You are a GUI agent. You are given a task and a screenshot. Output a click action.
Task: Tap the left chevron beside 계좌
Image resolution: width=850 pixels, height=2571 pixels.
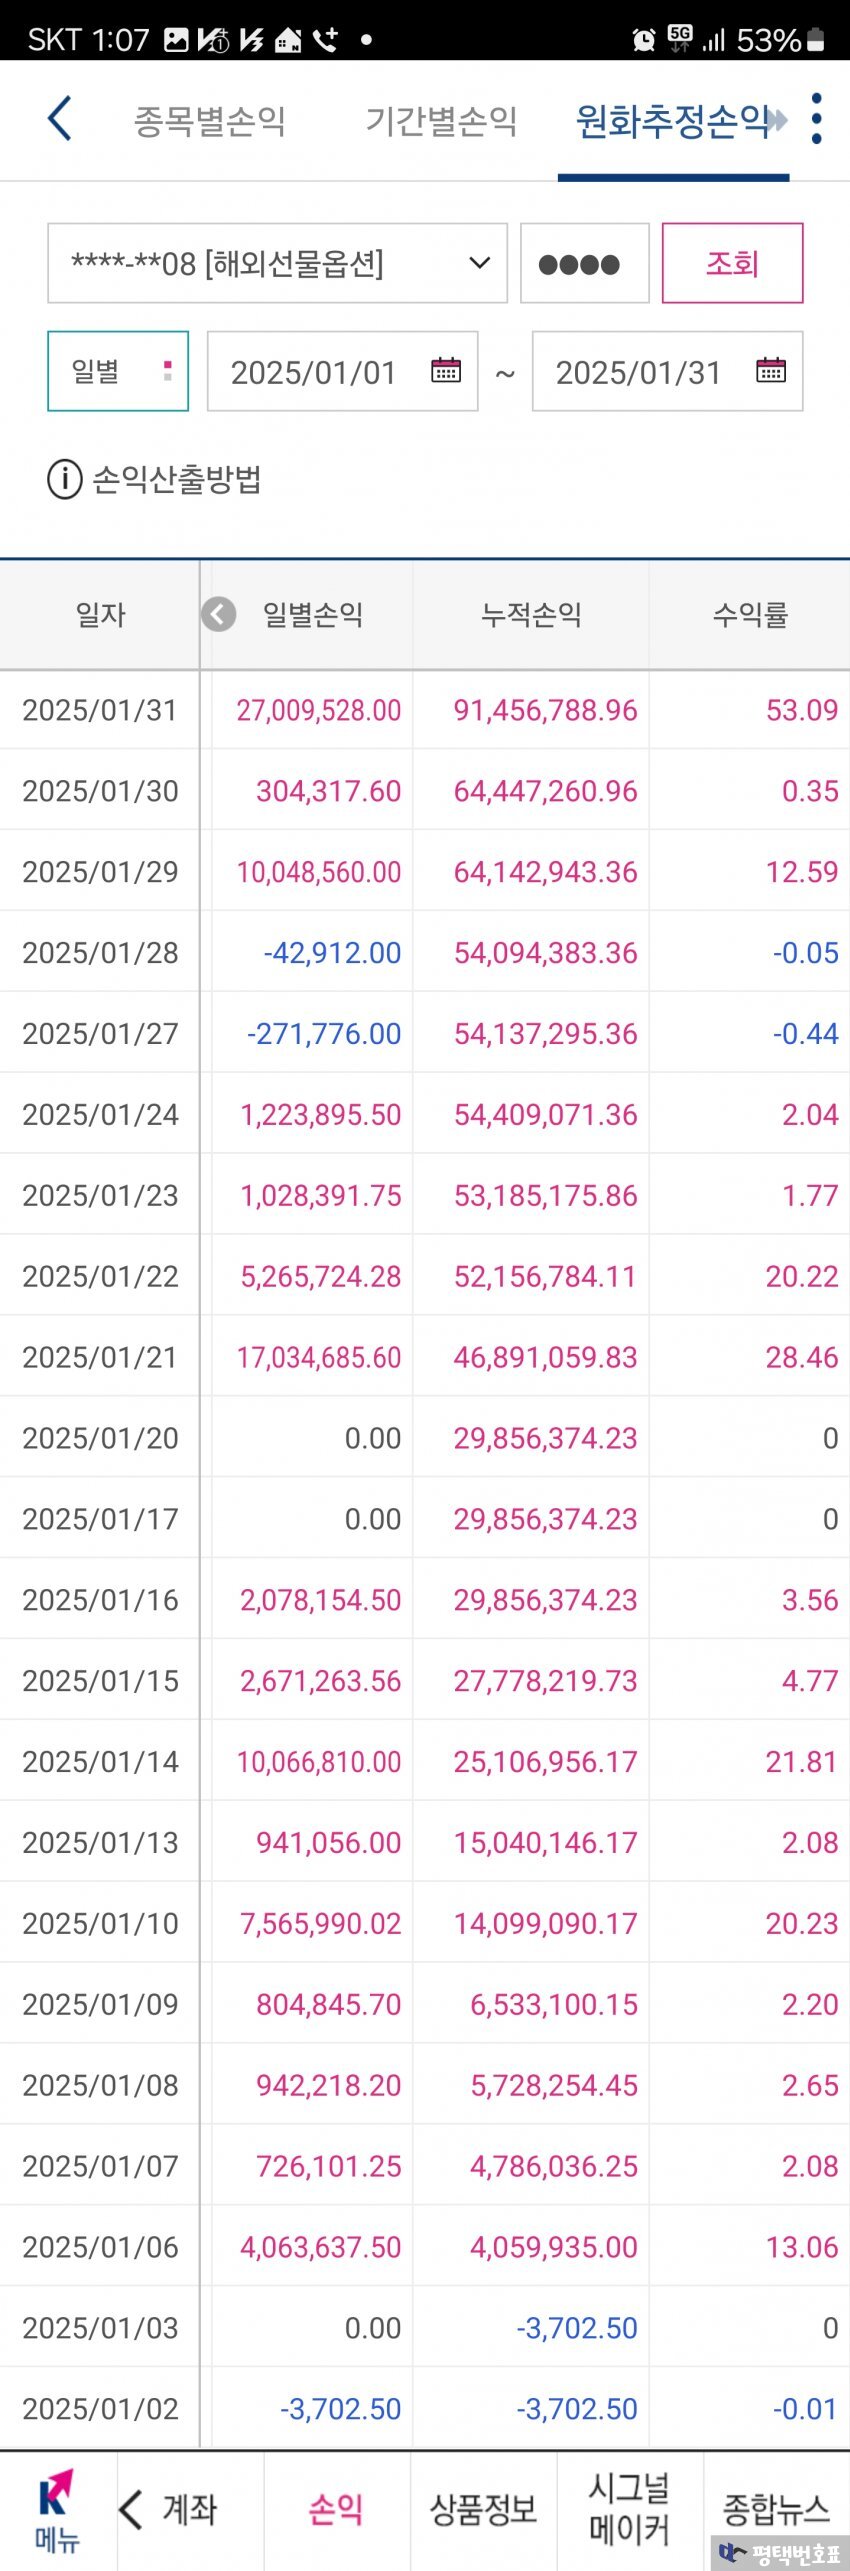131,2510
